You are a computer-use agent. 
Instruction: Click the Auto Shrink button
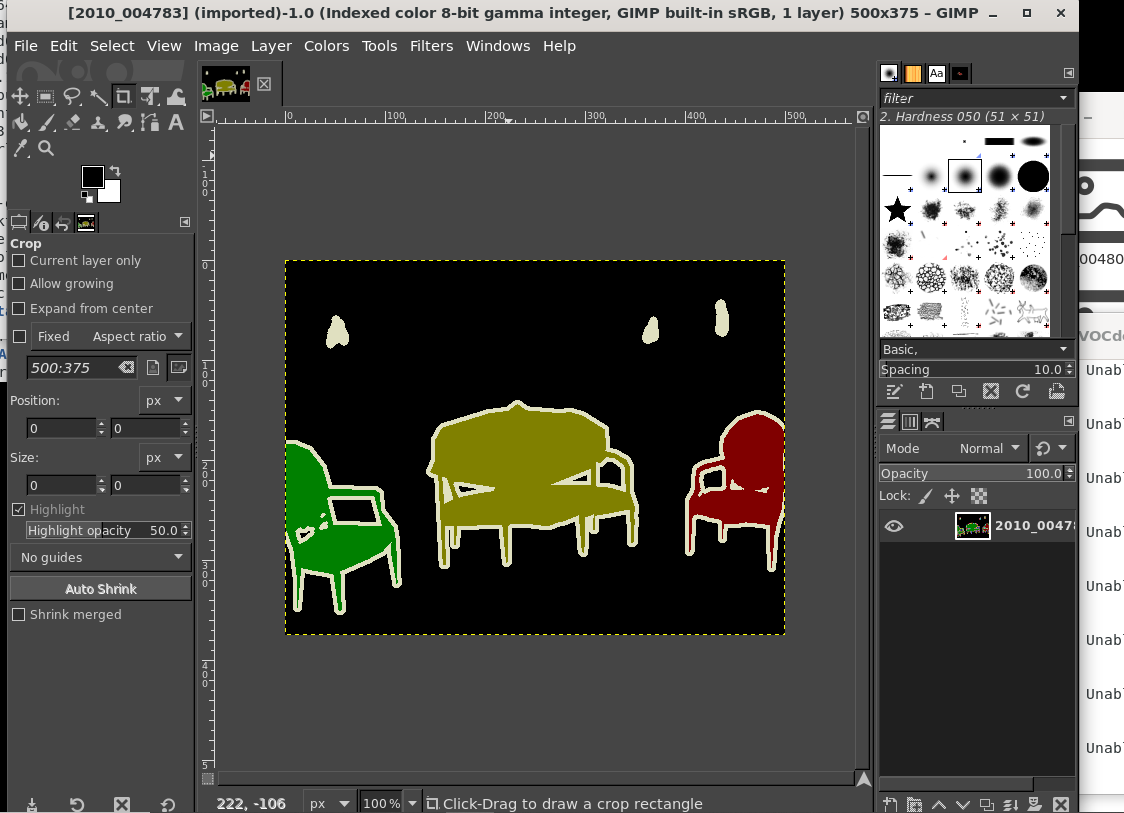pyautogui.click(x=100, y=589)
